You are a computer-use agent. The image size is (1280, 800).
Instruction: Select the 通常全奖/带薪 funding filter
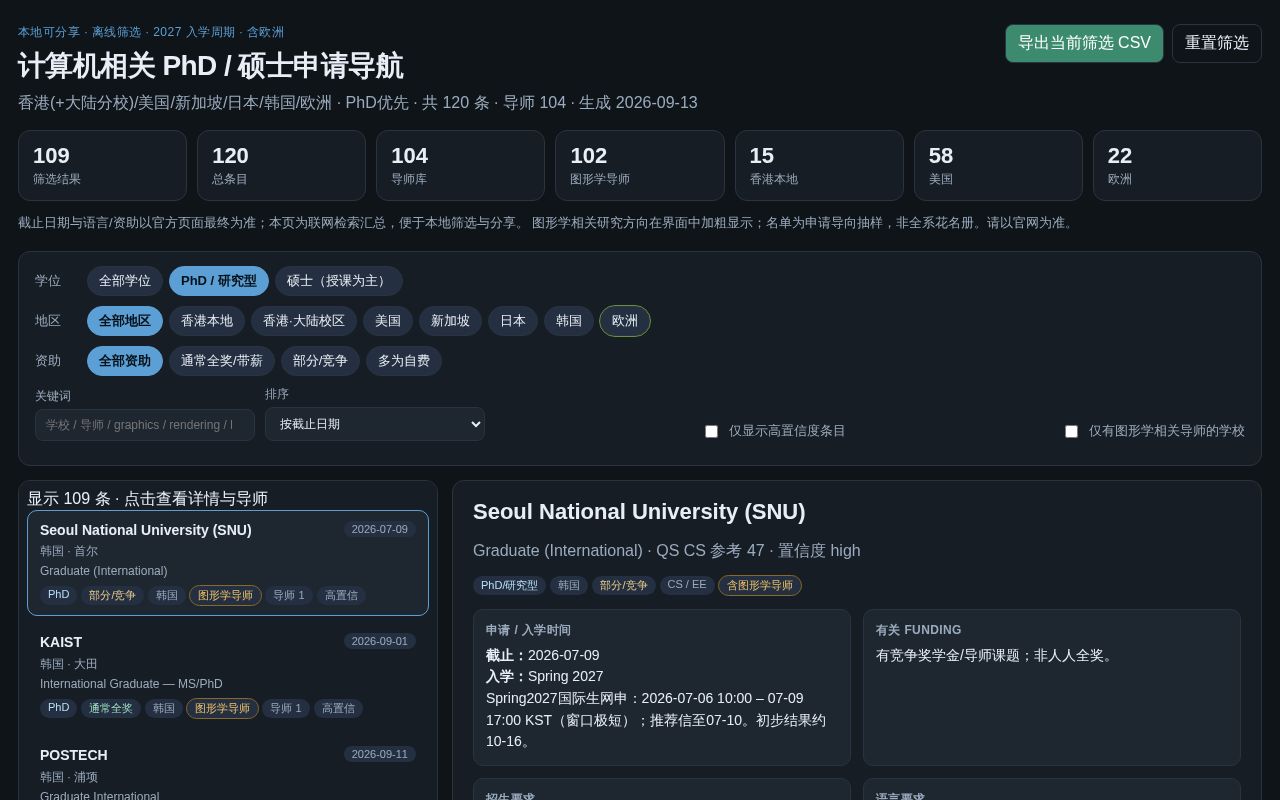coord(222,361)
